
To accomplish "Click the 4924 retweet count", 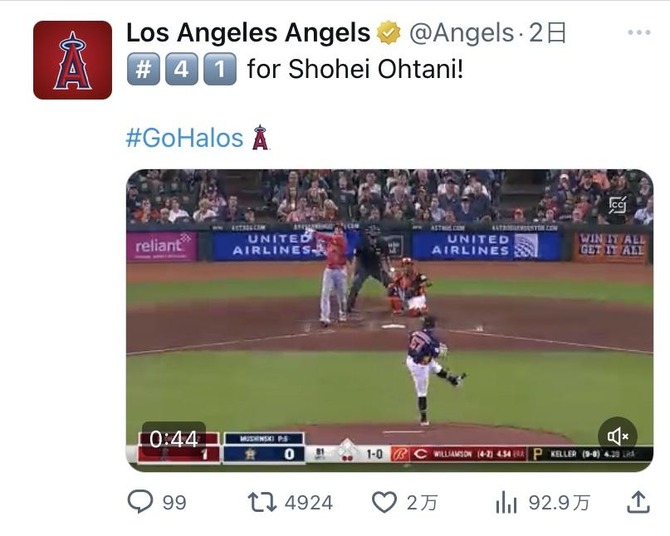I will tap(309, 502).
